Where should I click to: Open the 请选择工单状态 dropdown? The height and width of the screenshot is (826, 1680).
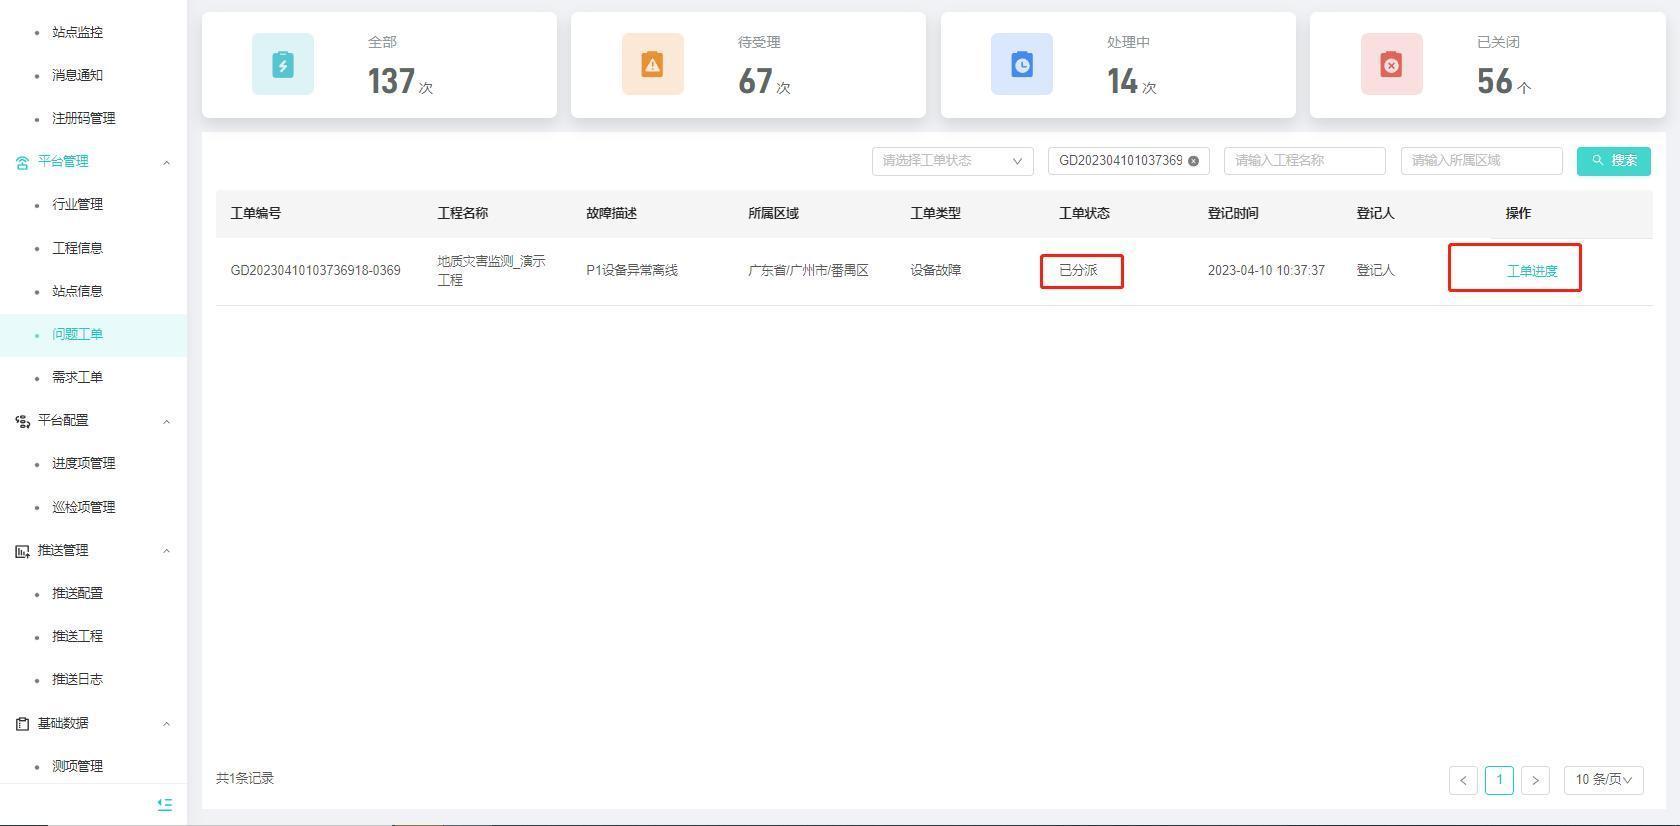click(x=952, y=161)
